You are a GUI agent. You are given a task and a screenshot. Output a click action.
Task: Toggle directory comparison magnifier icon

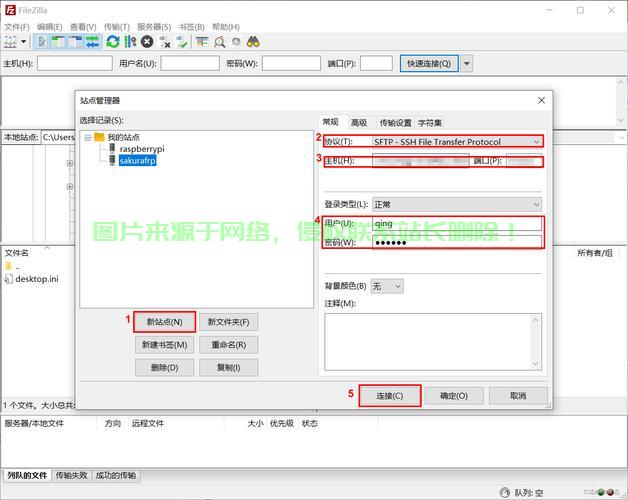pos(219,42)
